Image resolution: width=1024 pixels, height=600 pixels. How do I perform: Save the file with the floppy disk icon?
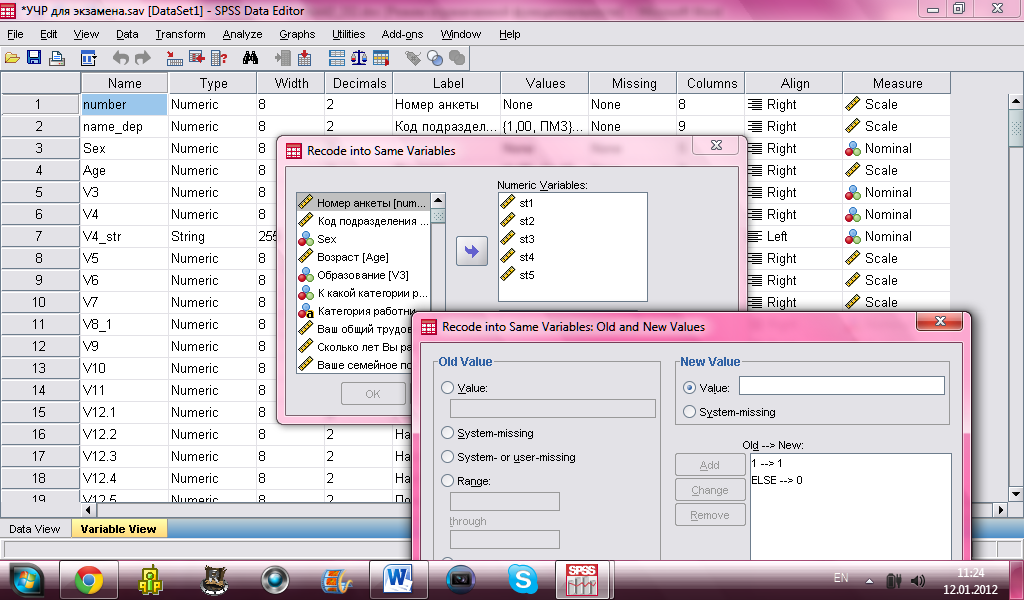[x=34, y=58]
